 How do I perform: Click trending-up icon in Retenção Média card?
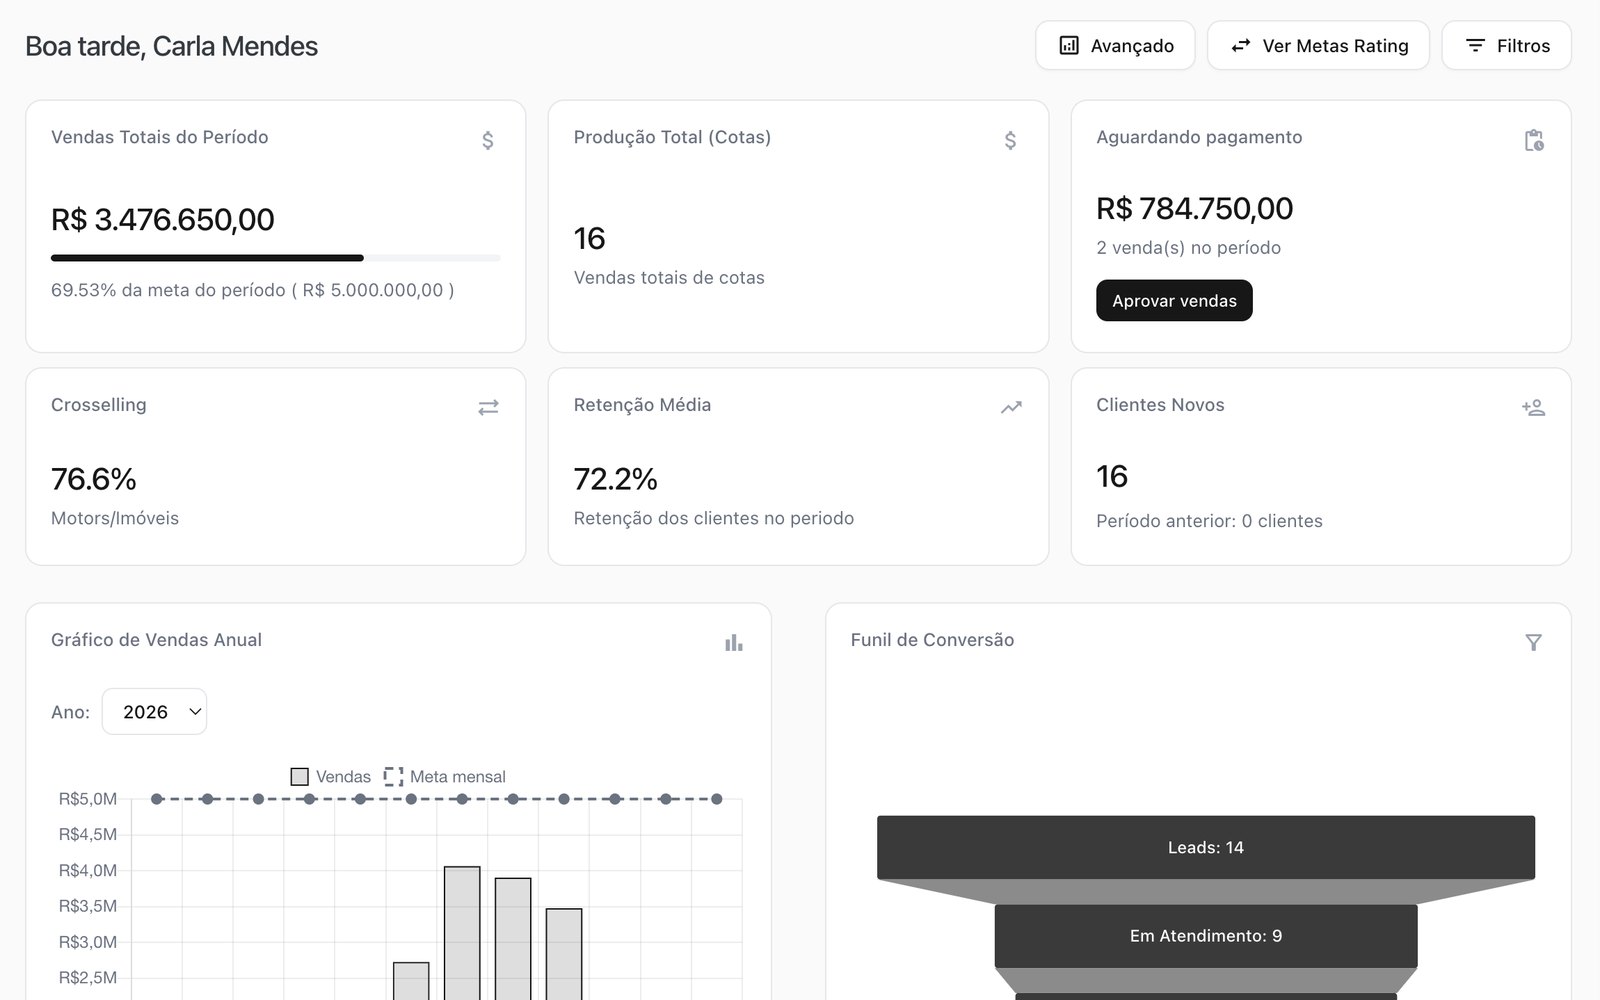1011,407
